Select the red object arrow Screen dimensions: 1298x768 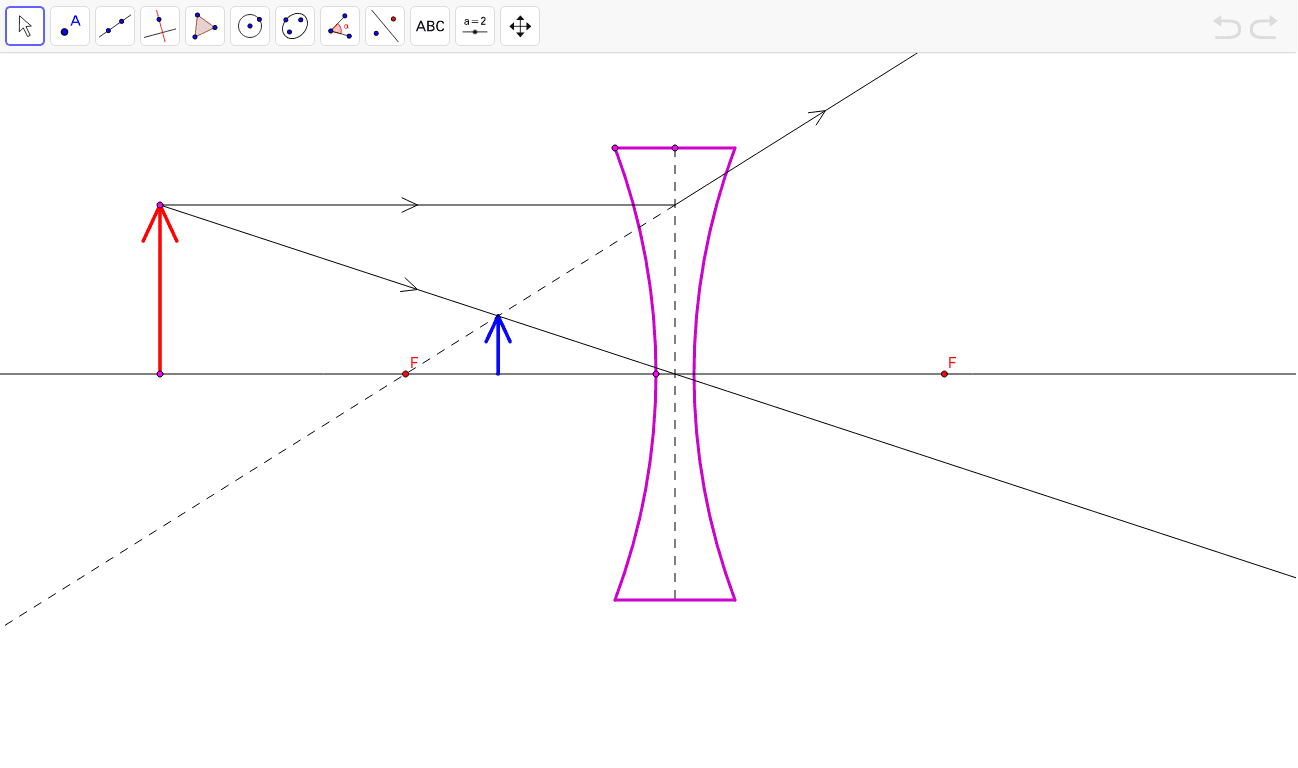(160, 290)
